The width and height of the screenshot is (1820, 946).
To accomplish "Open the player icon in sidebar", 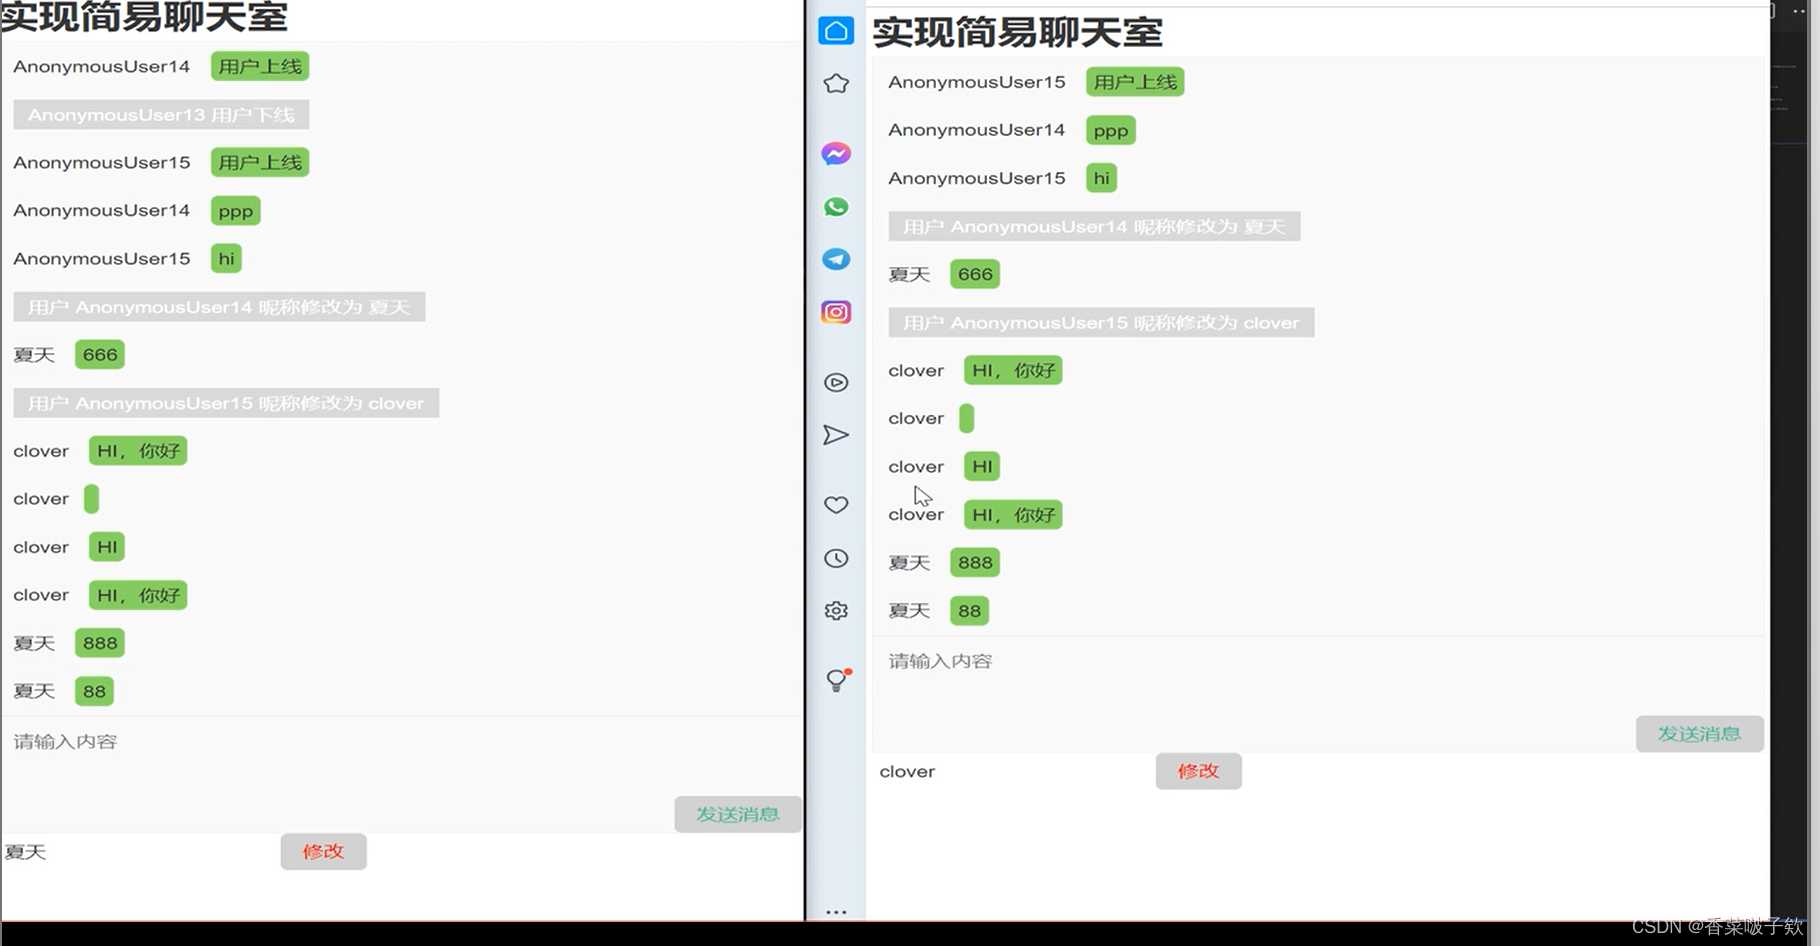I will click(x=836, y=383).
